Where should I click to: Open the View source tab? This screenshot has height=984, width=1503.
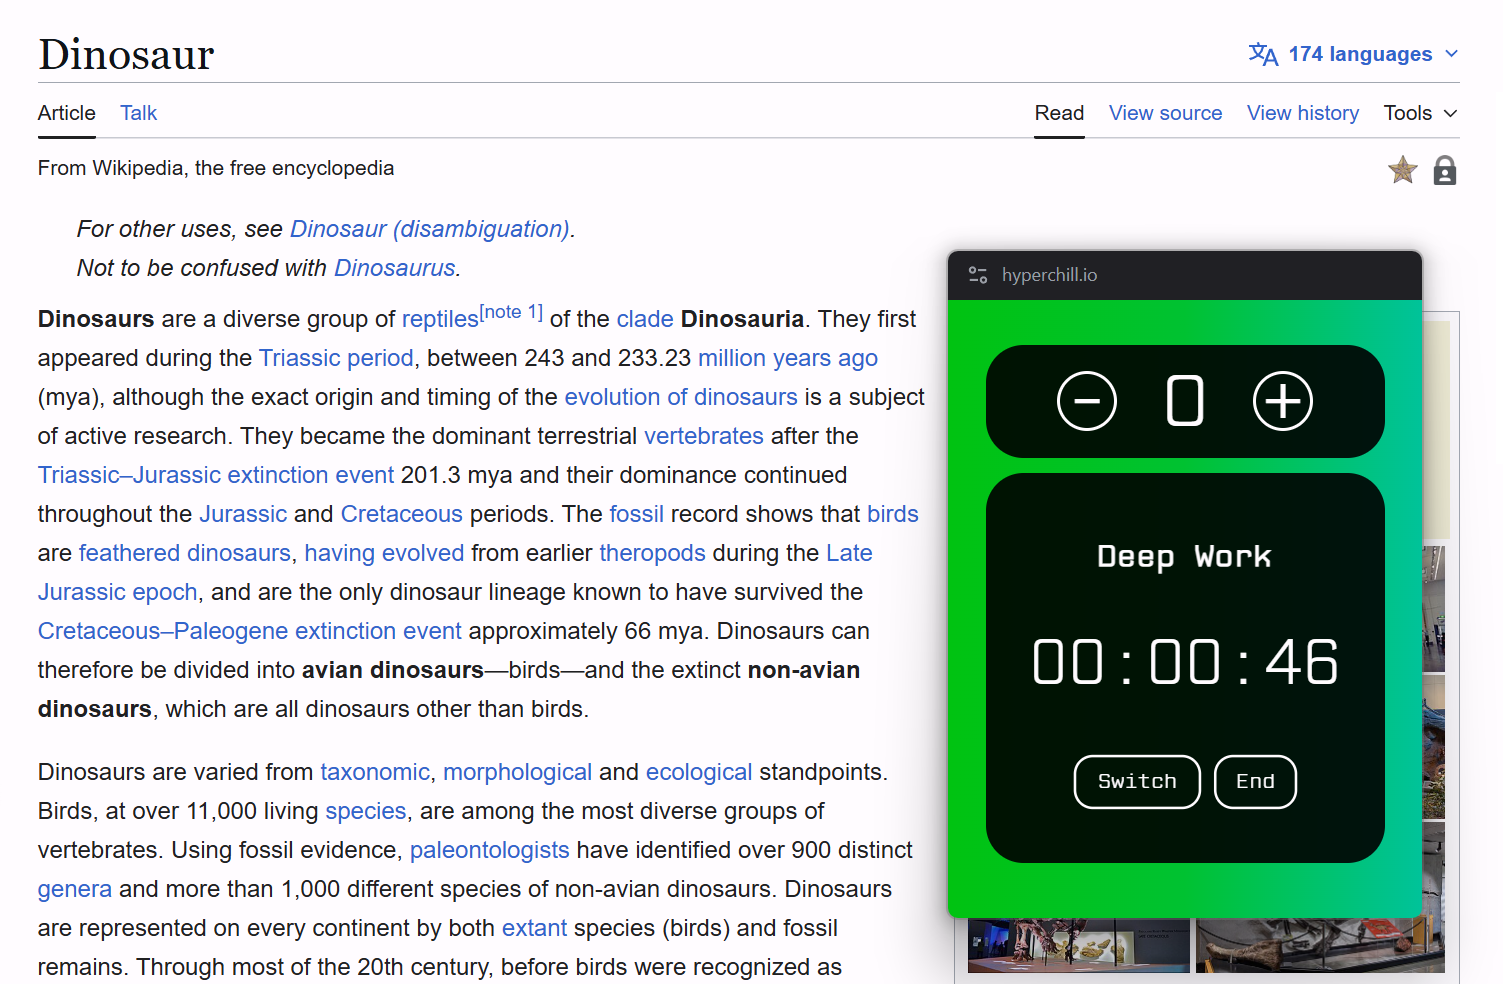[x=1165, y=113]
